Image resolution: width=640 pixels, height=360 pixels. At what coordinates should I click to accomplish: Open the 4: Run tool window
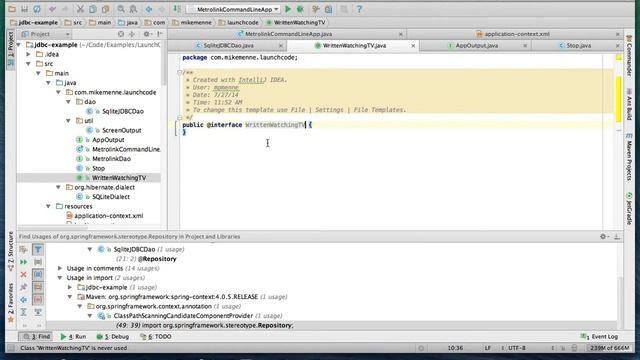tap(73, 337)
